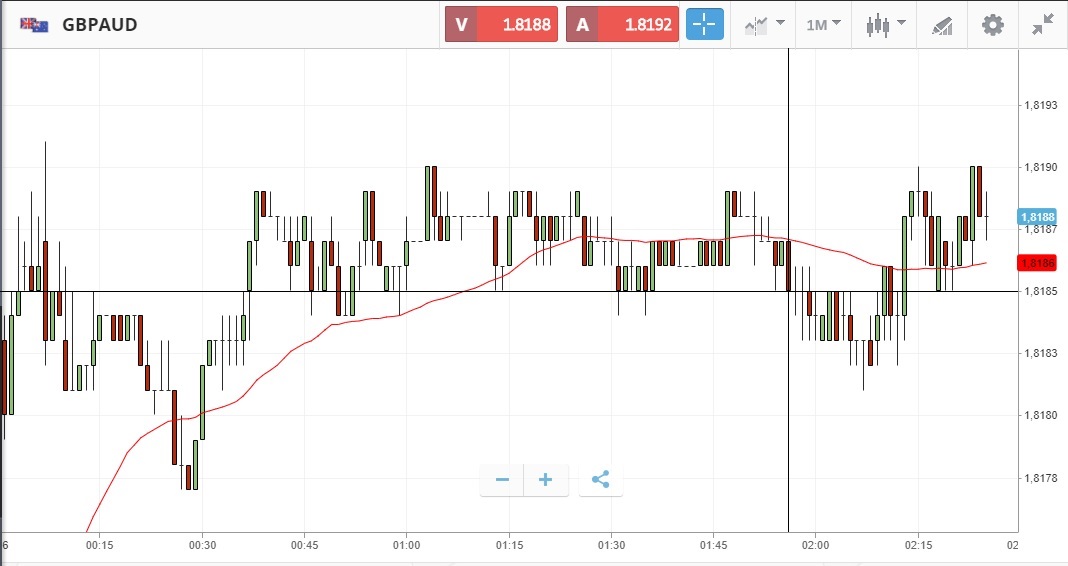
Task: Click the 00:30 time axis label
Action: coord(202,545)
